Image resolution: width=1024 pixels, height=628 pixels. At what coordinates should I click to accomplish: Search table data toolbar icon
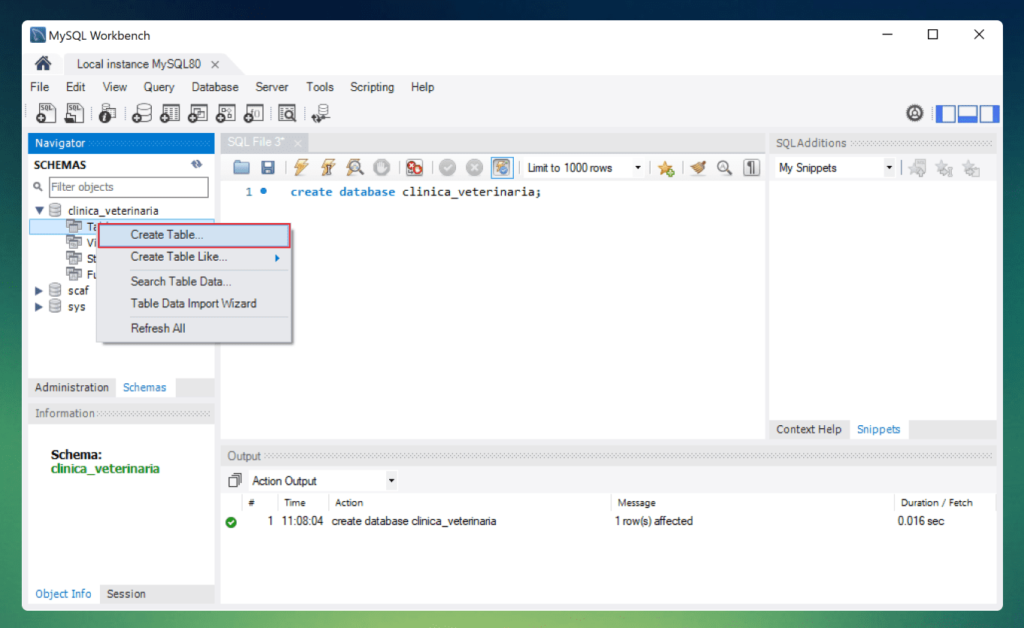(287, 114)
